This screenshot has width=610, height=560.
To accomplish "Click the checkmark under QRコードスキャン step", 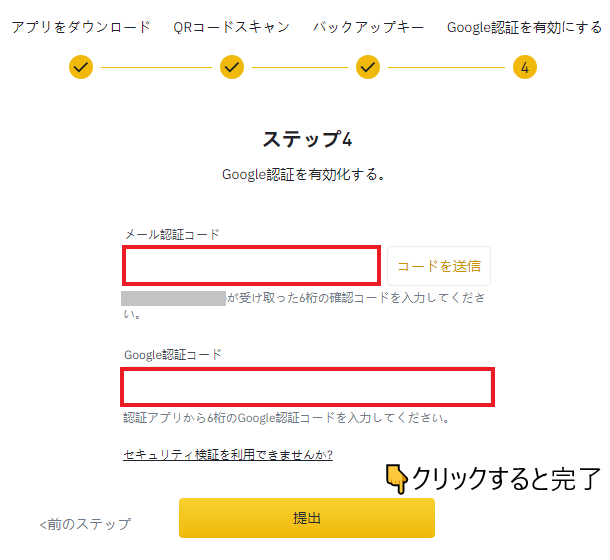I will click(232, 67).
